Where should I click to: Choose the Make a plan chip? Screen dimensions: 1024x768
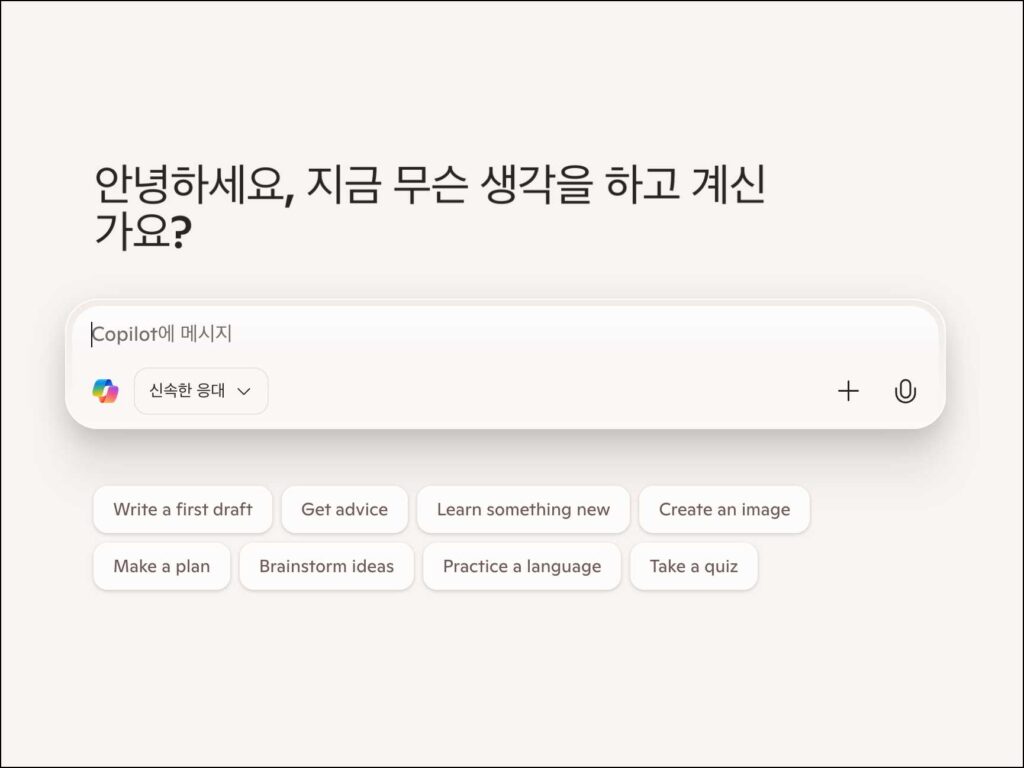coord(162,566)
